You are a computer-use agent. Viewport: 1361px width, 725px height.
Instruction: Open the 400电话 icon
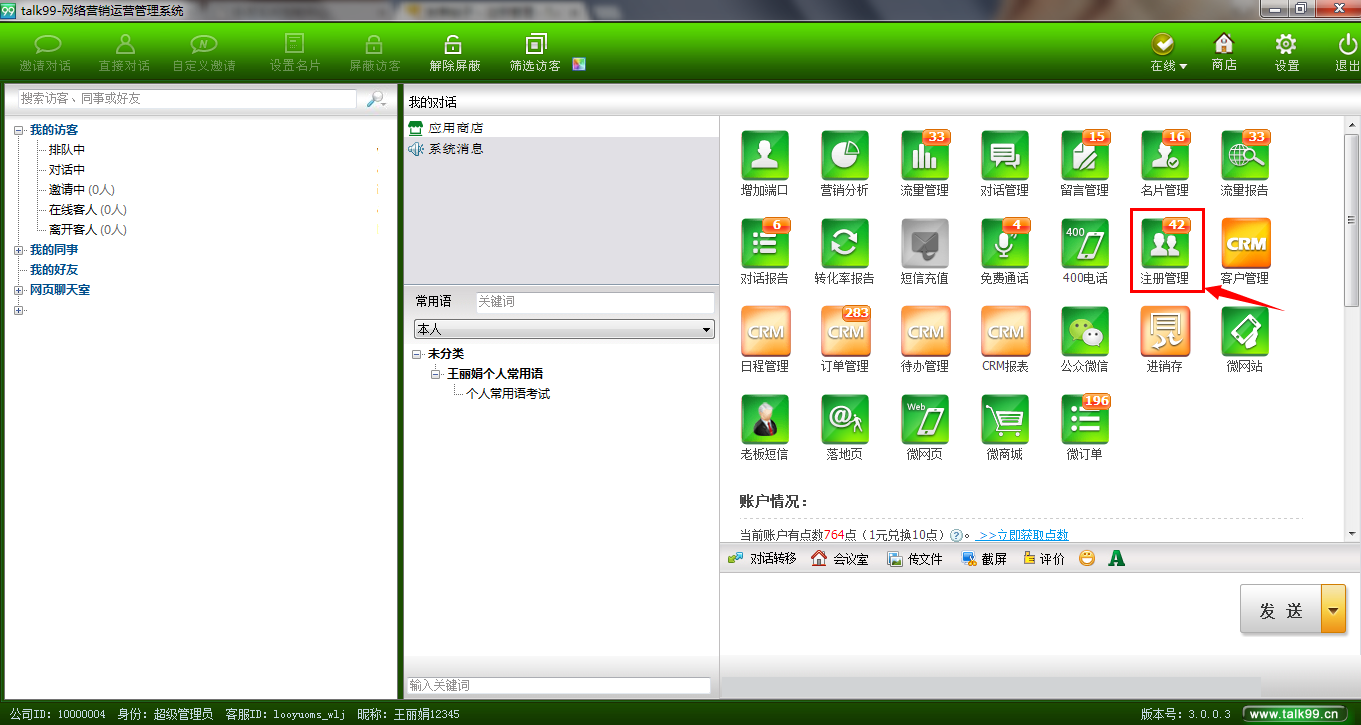[x=1085, y=244]
